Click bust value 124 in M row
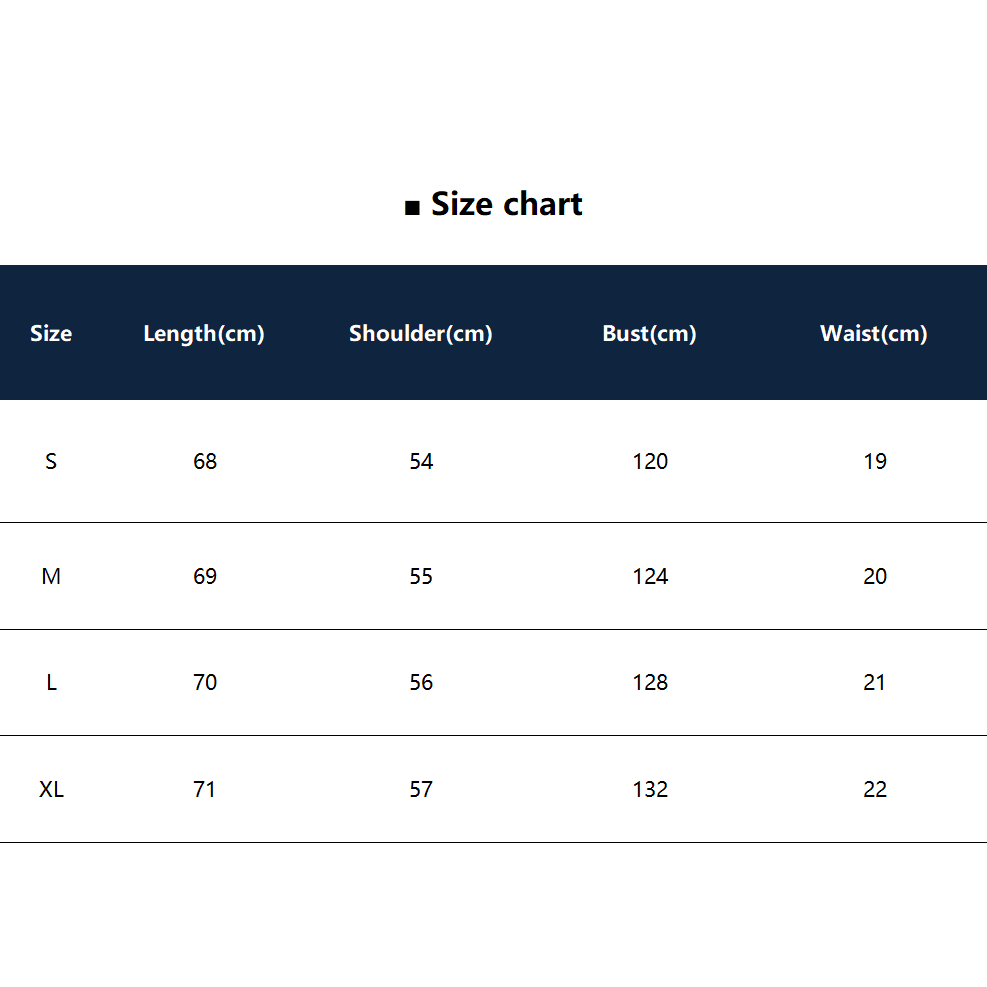This screenshot has width=987, height=987. coord(650,576)
